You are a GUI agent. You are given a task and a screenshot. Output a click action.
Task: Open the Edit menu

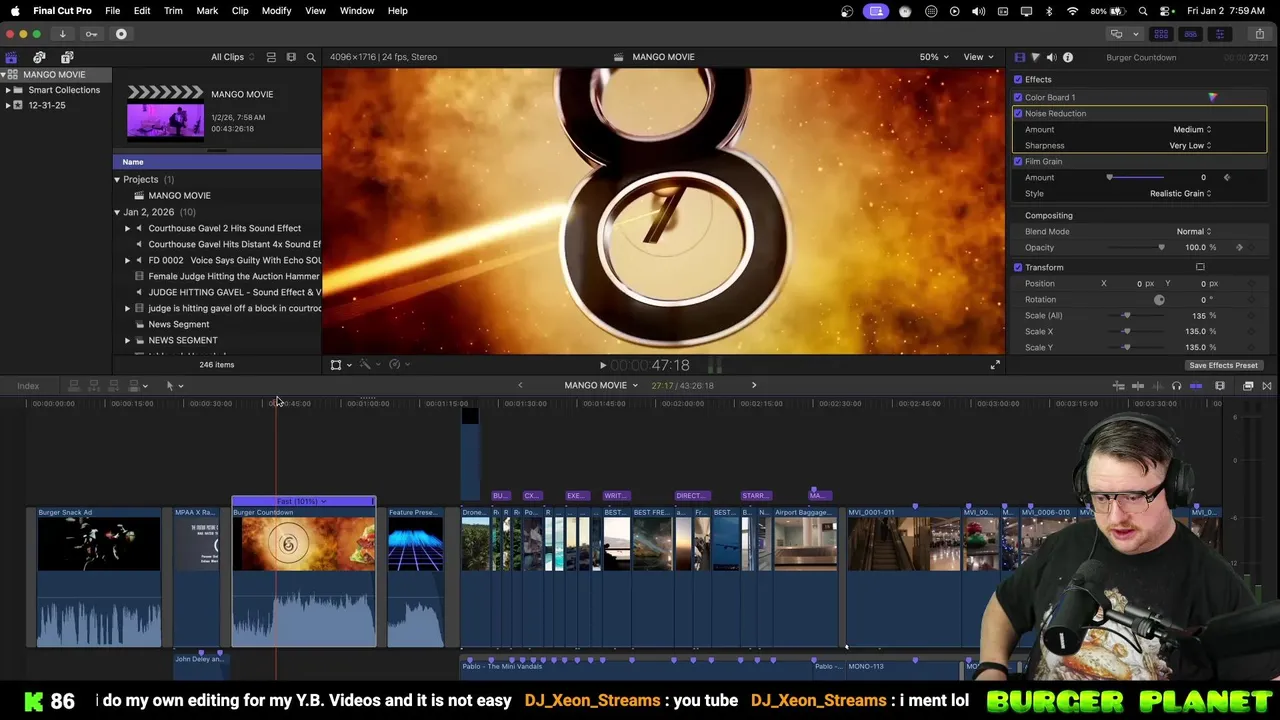click(142, 11)
